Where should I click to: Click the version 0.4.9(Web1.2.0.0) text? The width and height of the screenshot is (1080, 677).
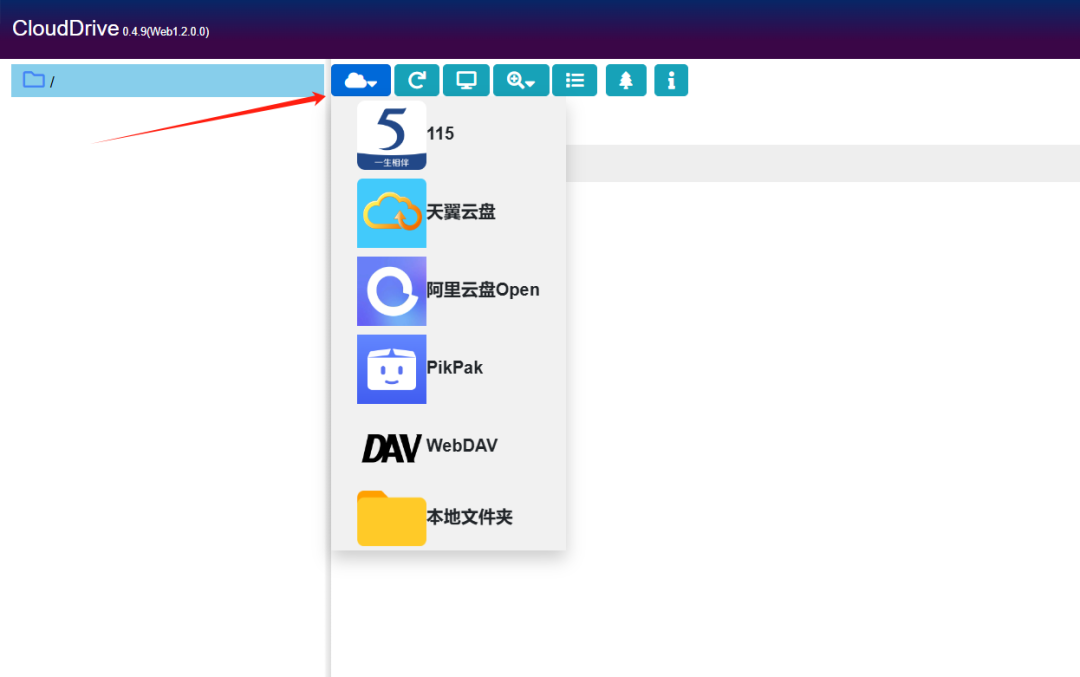[166, 32]
